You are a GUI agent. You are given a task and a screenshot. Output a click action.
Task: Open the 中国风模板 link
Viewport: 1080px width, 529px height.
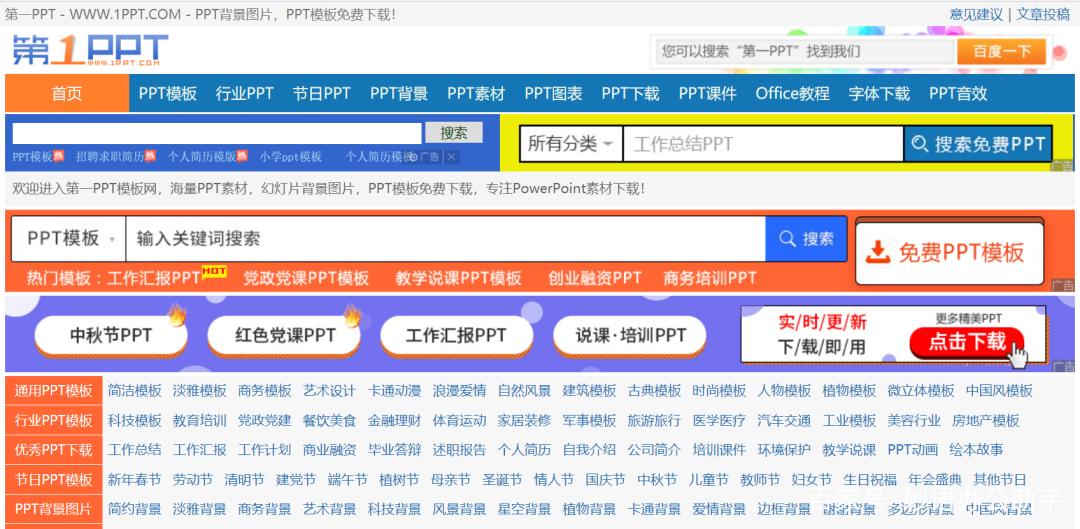click(x=999, y=391)
